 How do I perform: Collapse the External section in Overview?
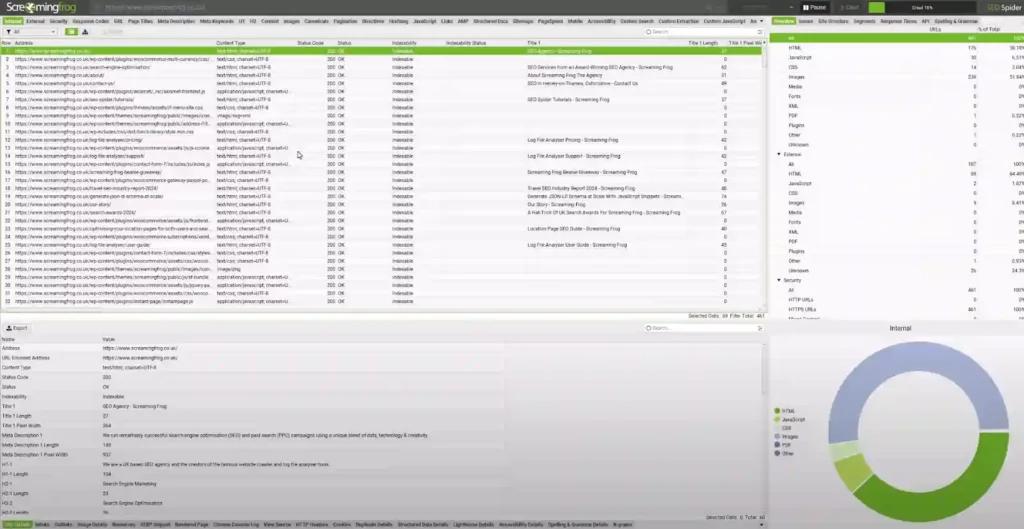coord(778,154)
